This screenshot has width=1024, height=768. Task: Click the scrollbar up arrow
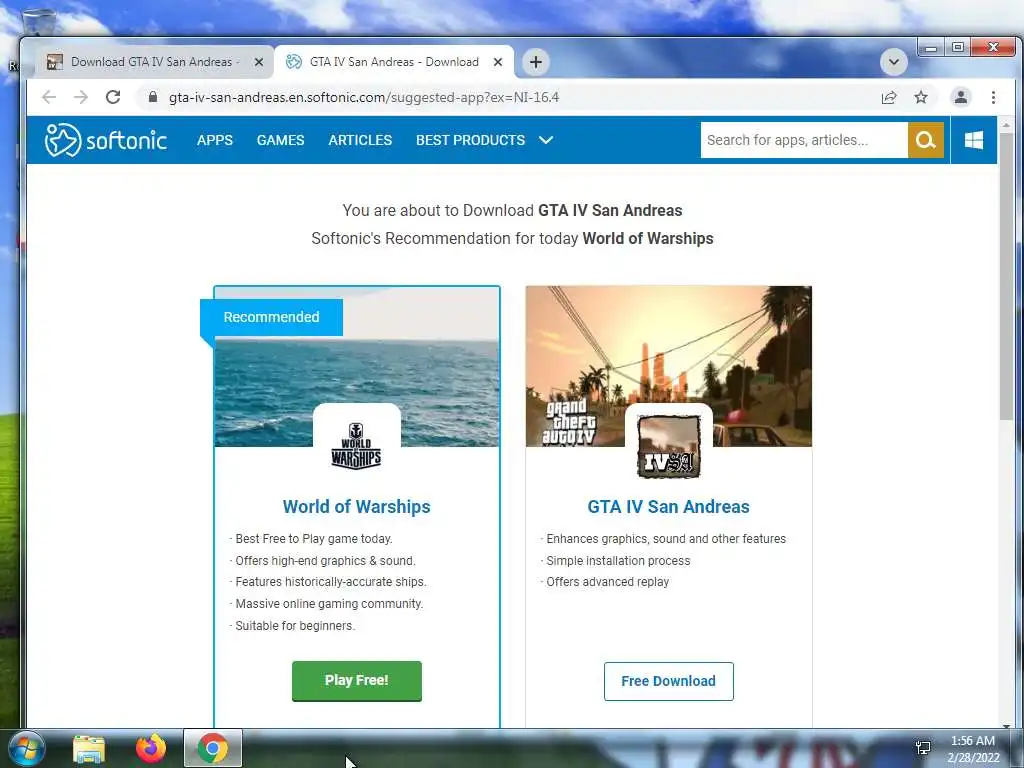click(x=1006, y=124)
